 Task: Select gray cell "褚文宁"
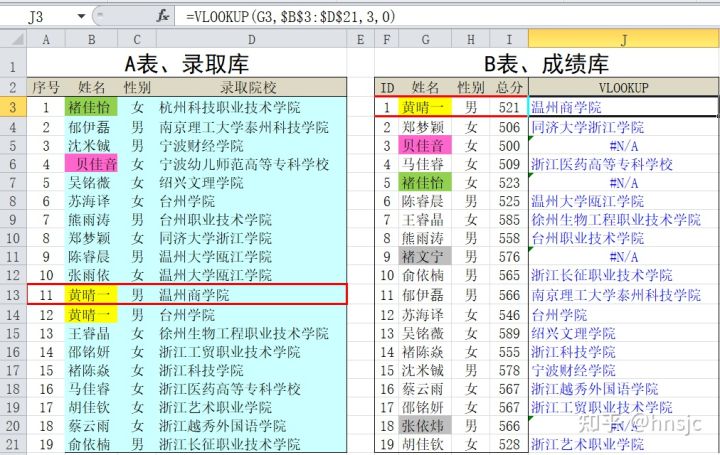tap(425, 257)
